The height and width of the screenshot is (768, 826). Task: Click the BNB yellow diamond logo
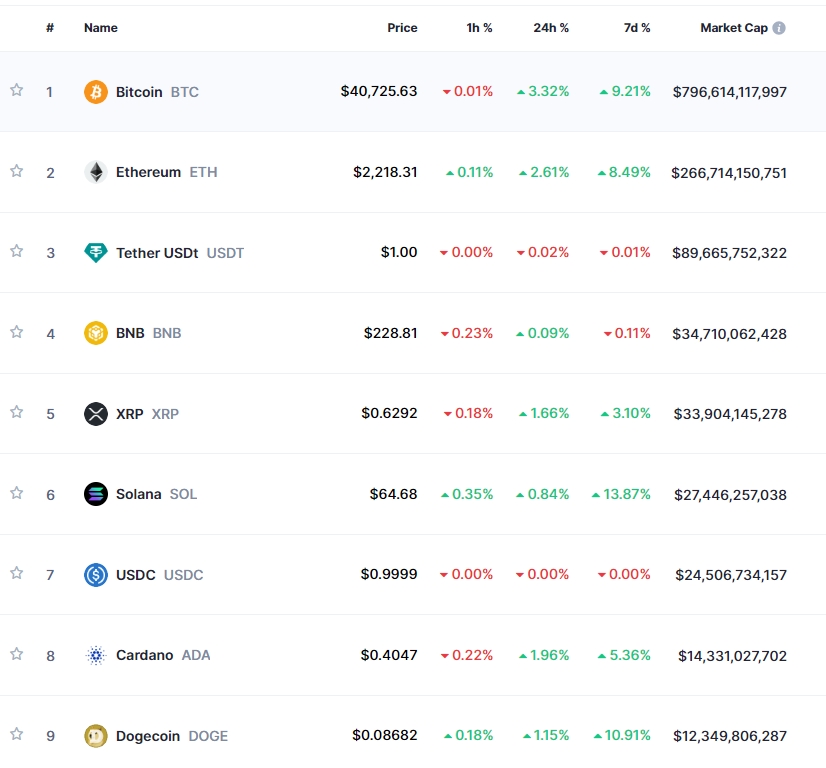coord(95,332)
